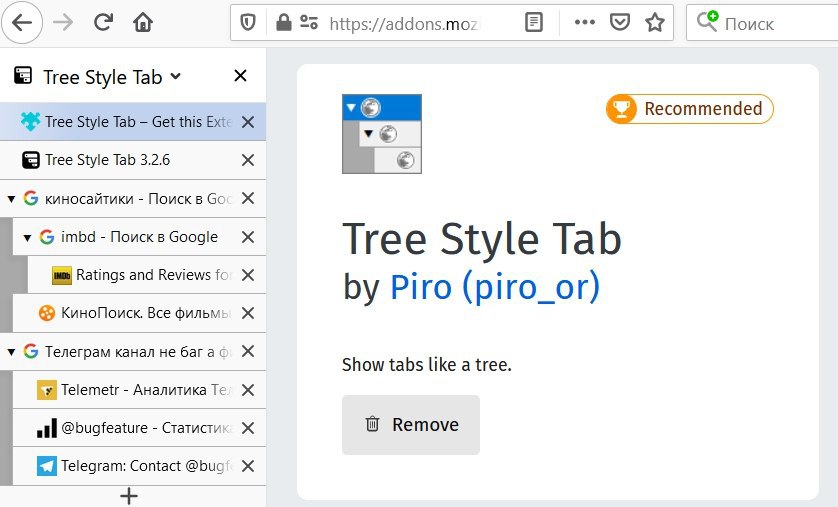Viewport: 838px width, 507px height.
Task: Show site security via padlock icon
Action: pyautogui.click(x=283, y=22)
